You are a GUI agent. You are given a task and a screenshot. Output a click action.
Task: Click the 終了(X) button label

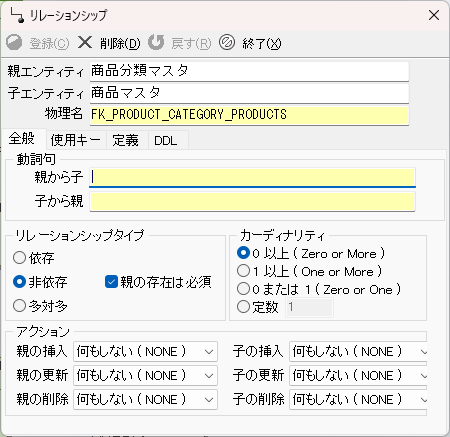point(262,43)
